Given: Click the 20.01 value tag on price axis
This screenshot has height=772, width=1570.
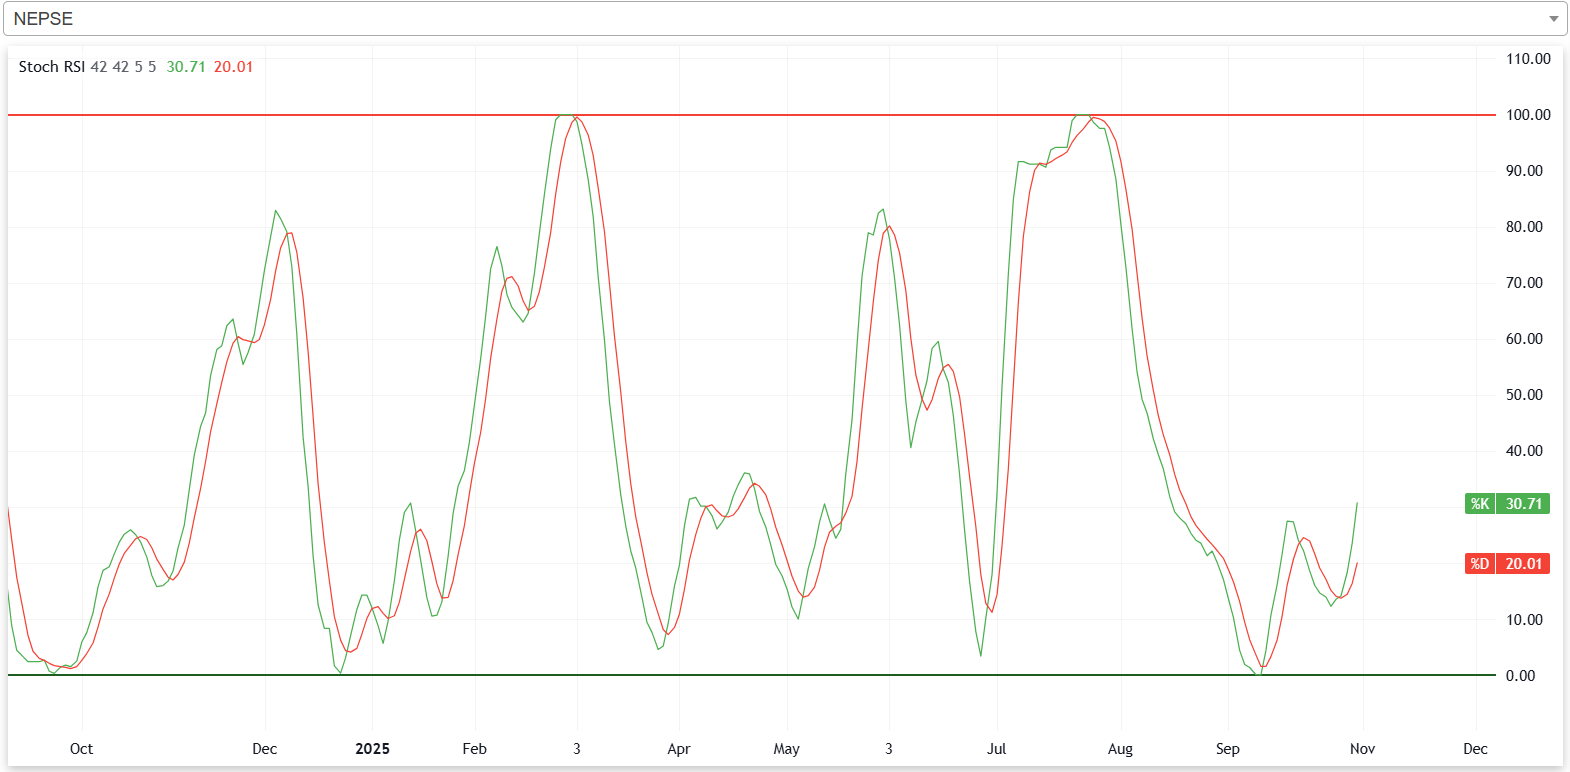Looking at the screenshot, I should (x=1523, y=564).
